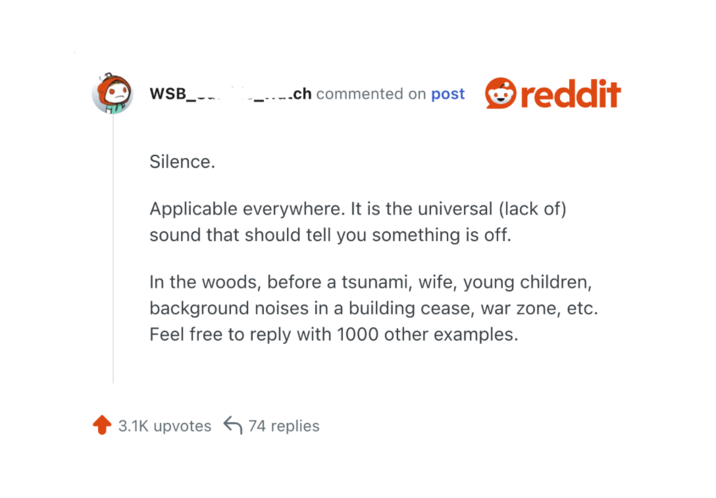This screenshot has width=716, height=498.
Task: Click the reddit wordmark text
Action: tap(570, 93)
